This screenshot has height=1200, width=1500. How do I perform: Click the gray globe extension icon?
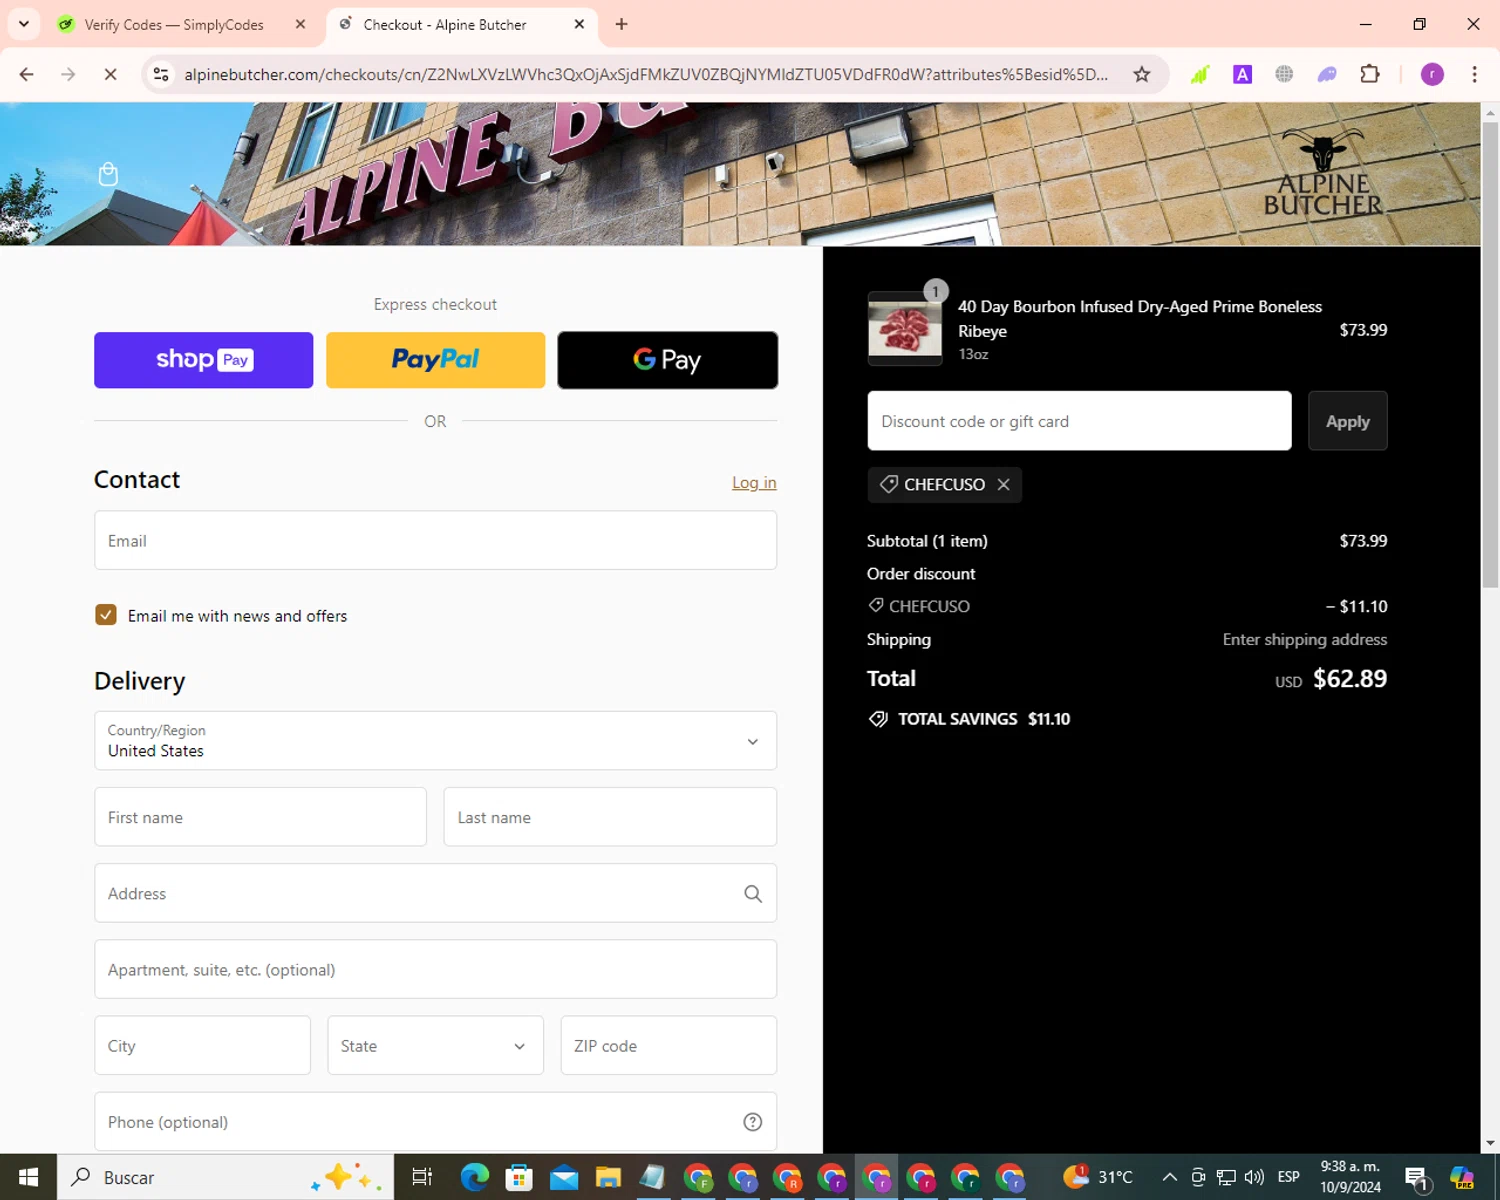coord(1284,74)
